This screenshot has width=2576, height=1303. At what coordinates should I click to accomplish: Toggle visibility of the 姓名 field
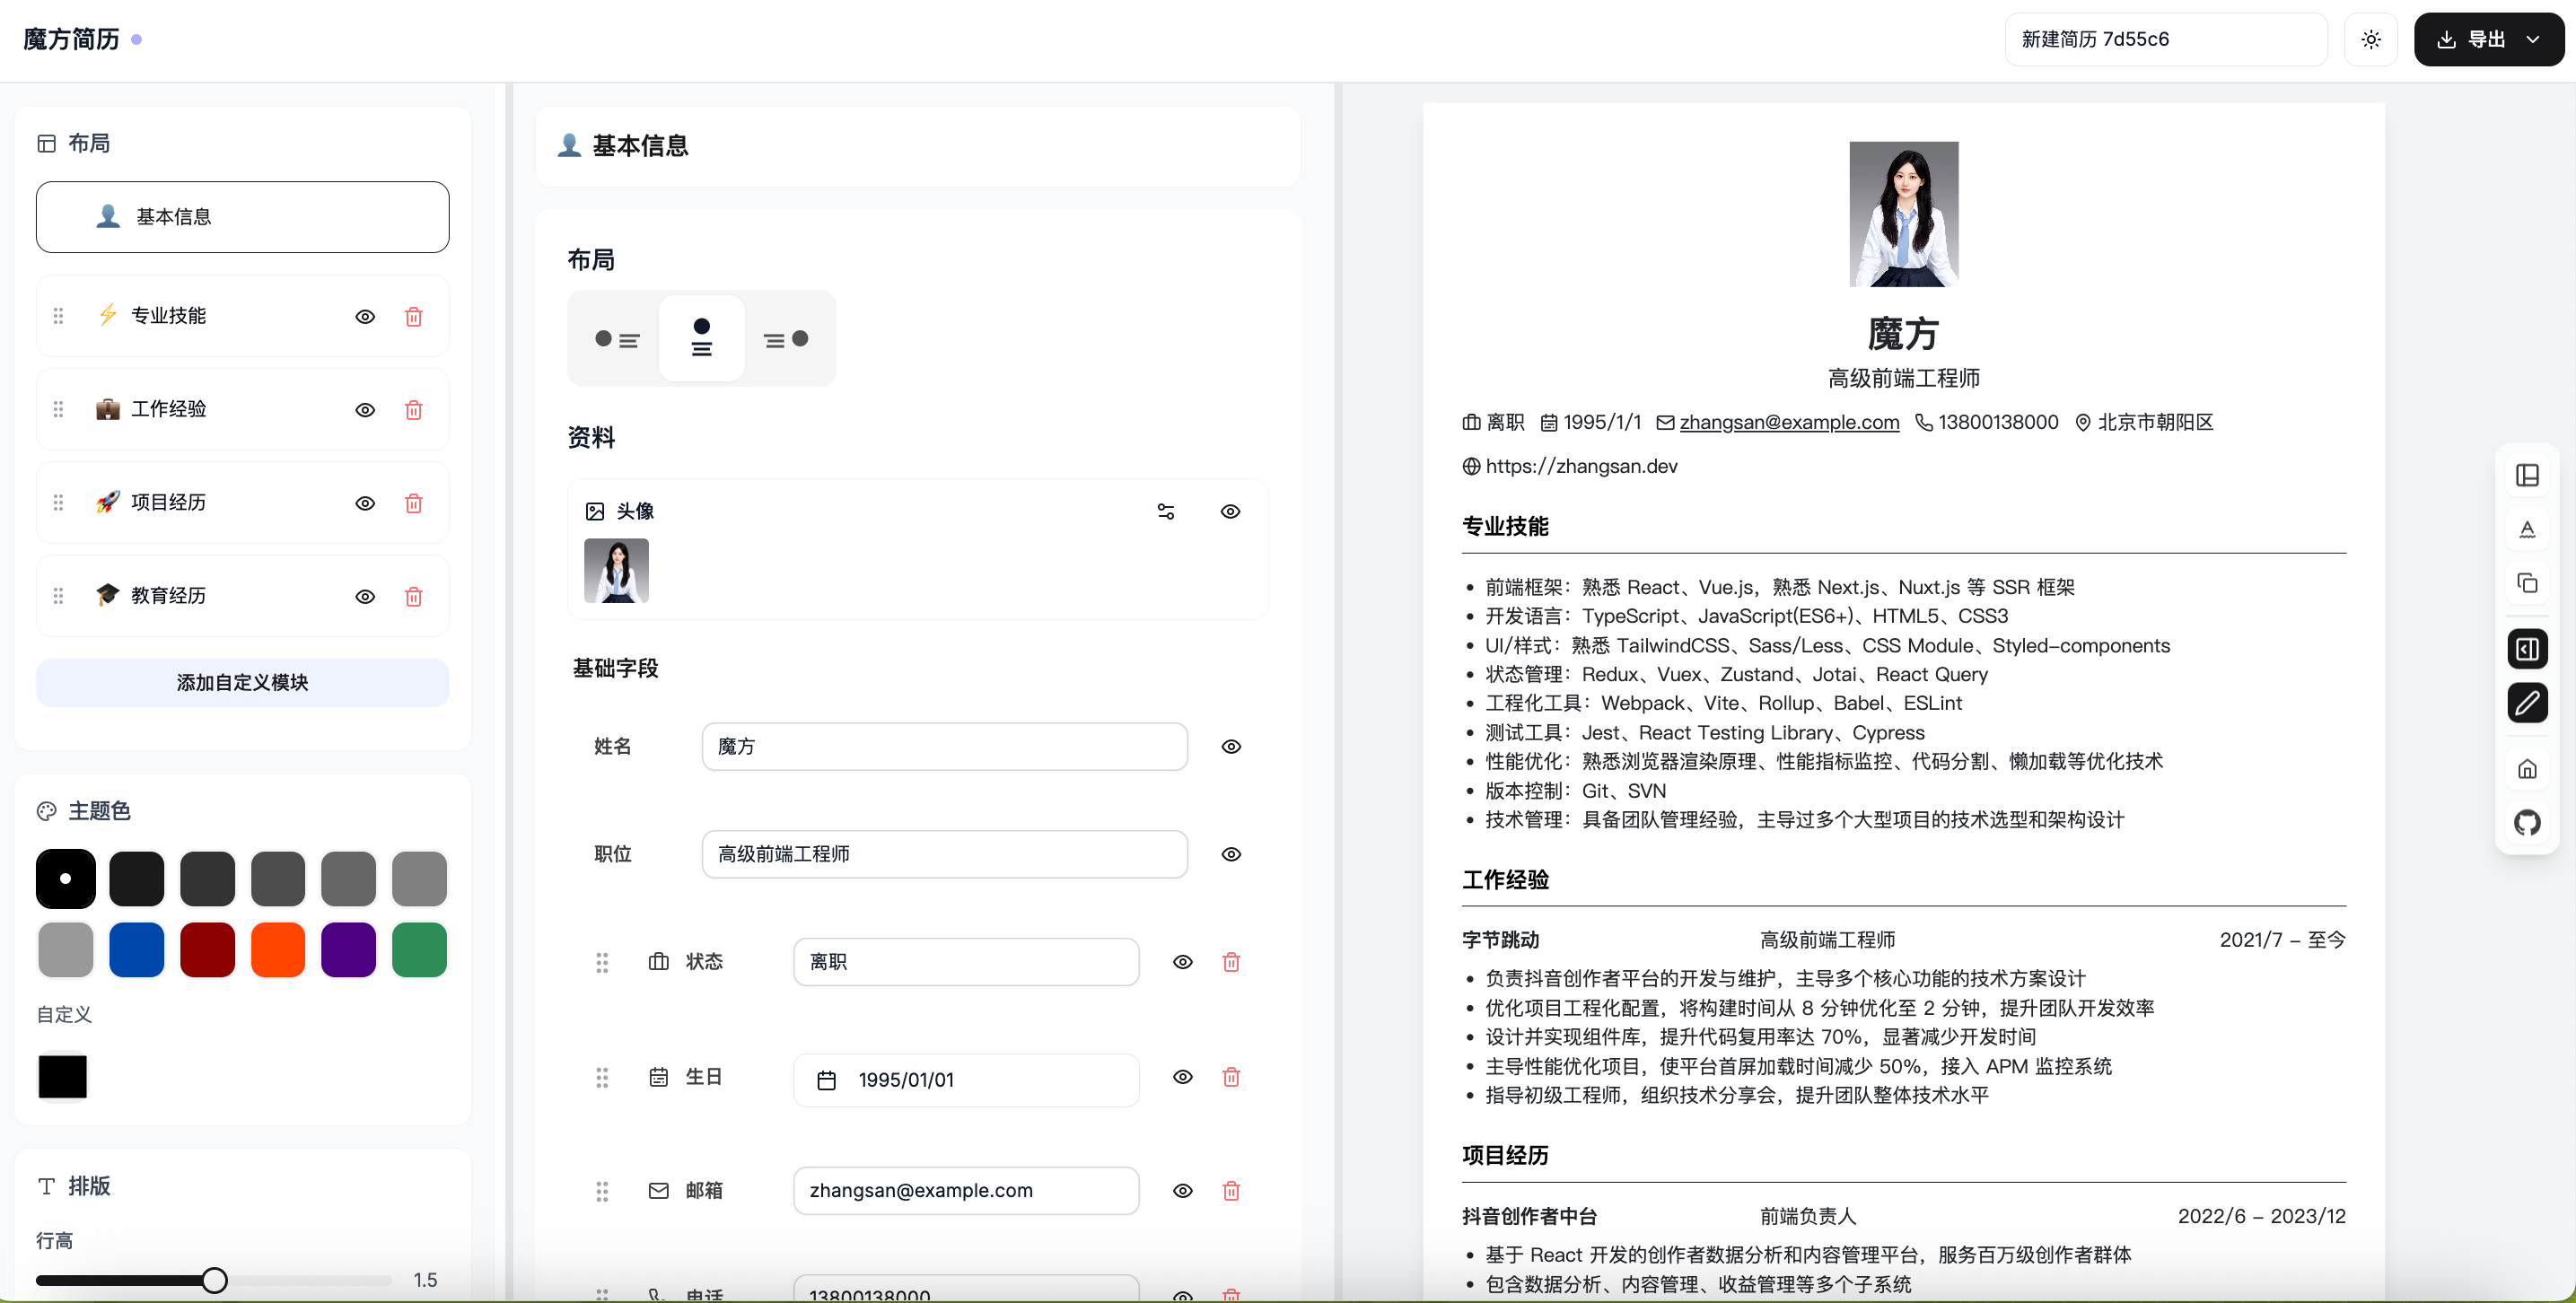[x=1231, y=747]
